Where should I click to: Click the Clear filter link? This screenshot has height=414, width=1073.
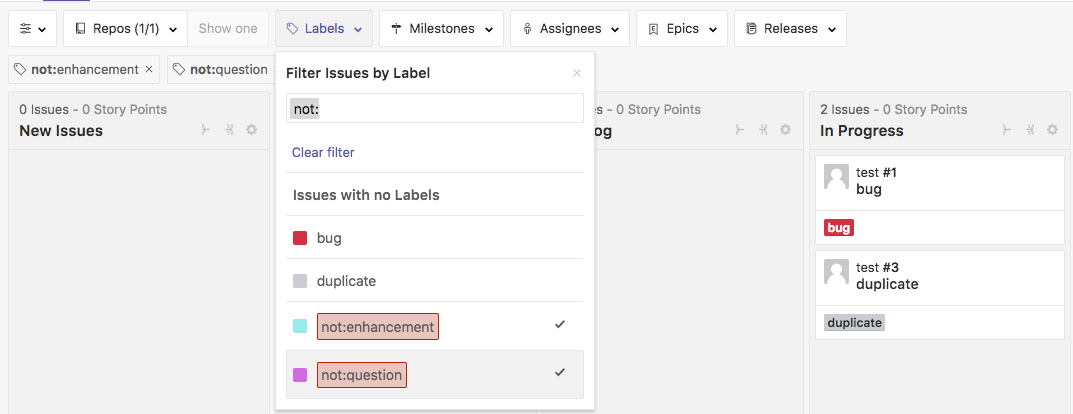(323, 152)
